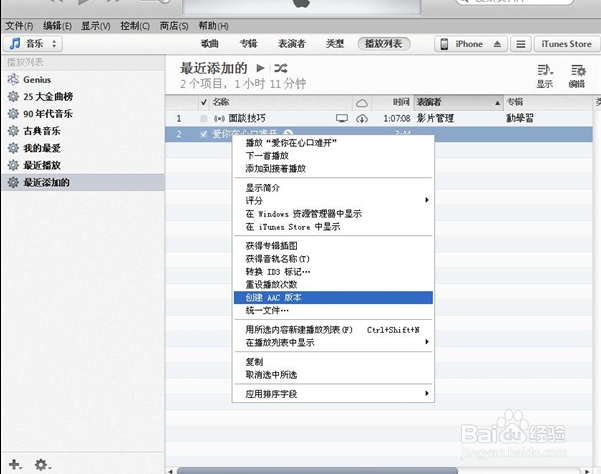Choose 在 iTunes Store 中显示
601x474 pixels.
click(333, 226)
